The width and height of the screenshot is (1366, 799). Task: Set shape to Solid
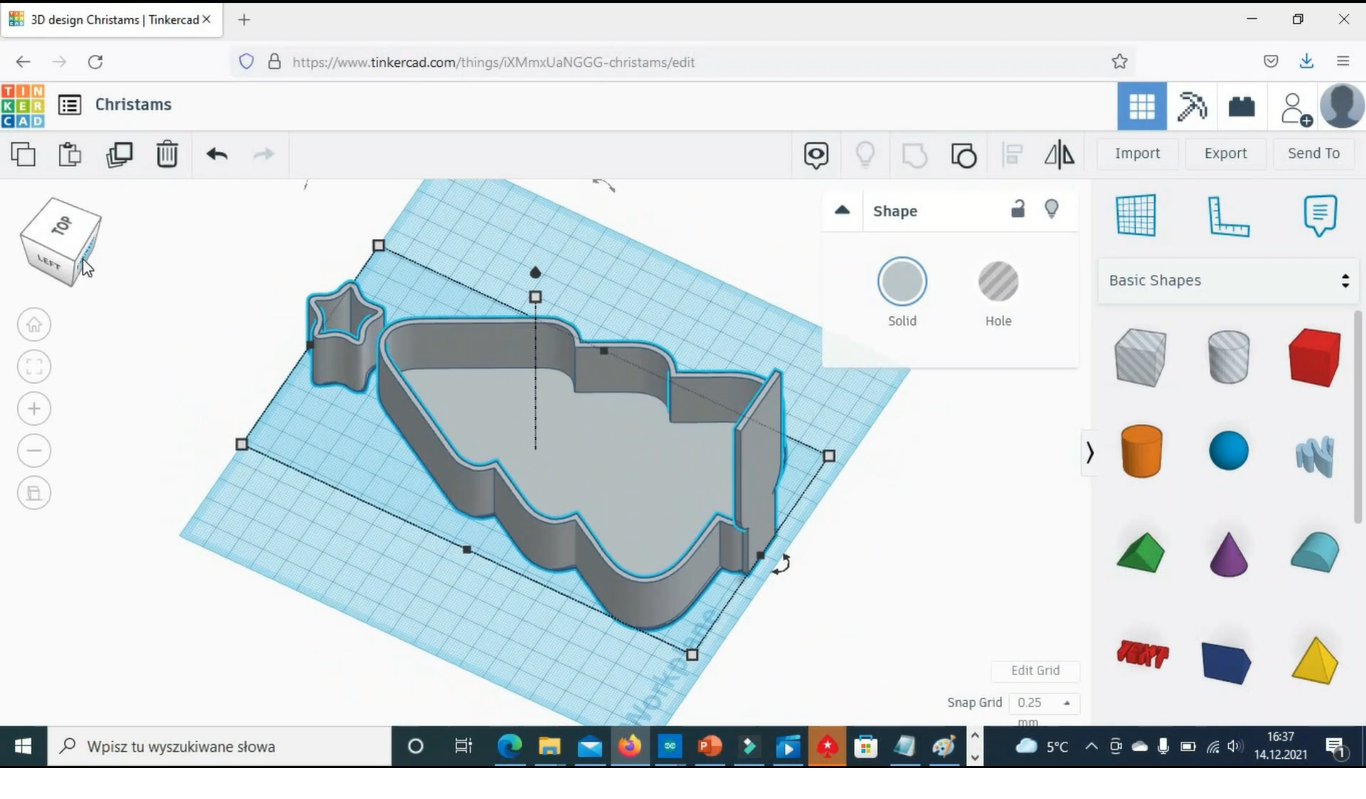[x=902, y=282]
